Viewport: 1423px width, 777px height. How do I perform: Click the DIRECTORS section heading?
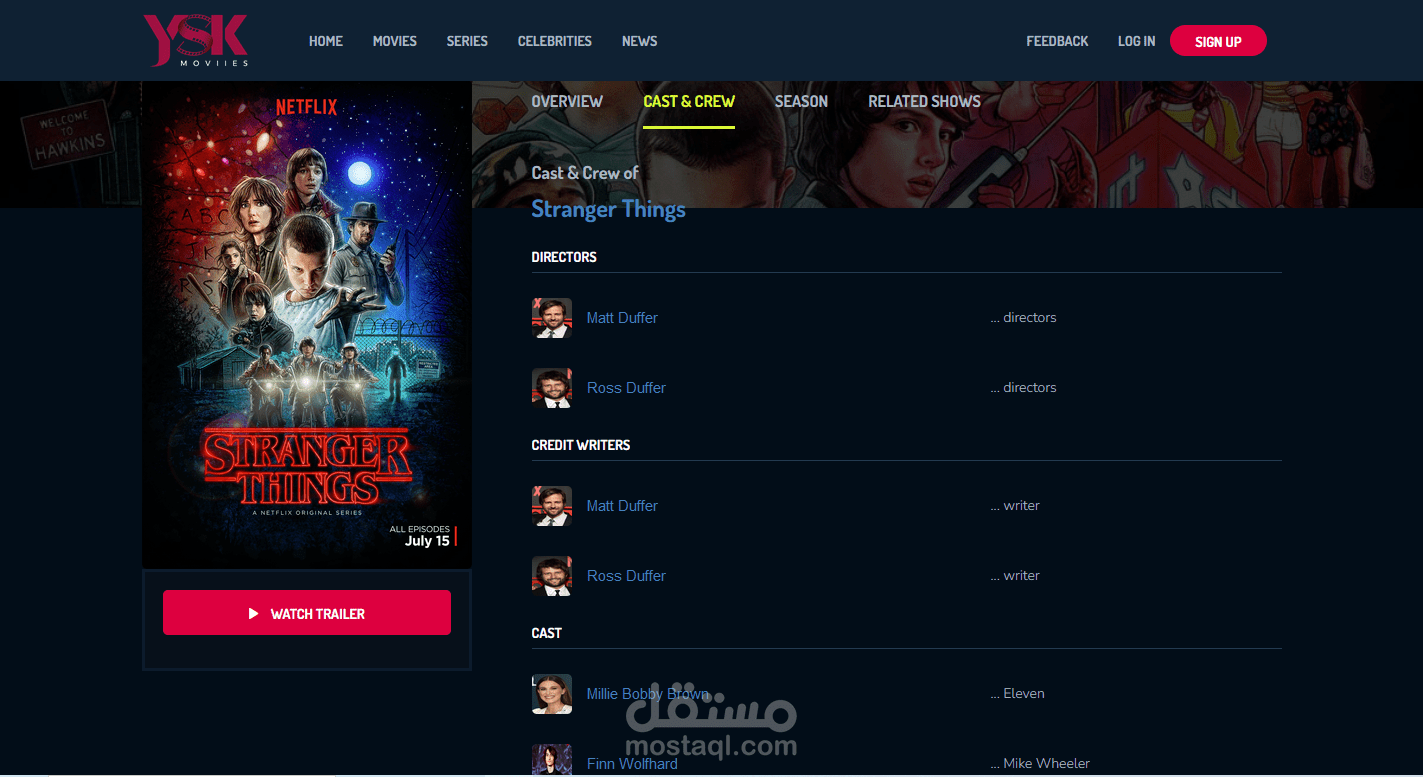(x=564, y=257)
